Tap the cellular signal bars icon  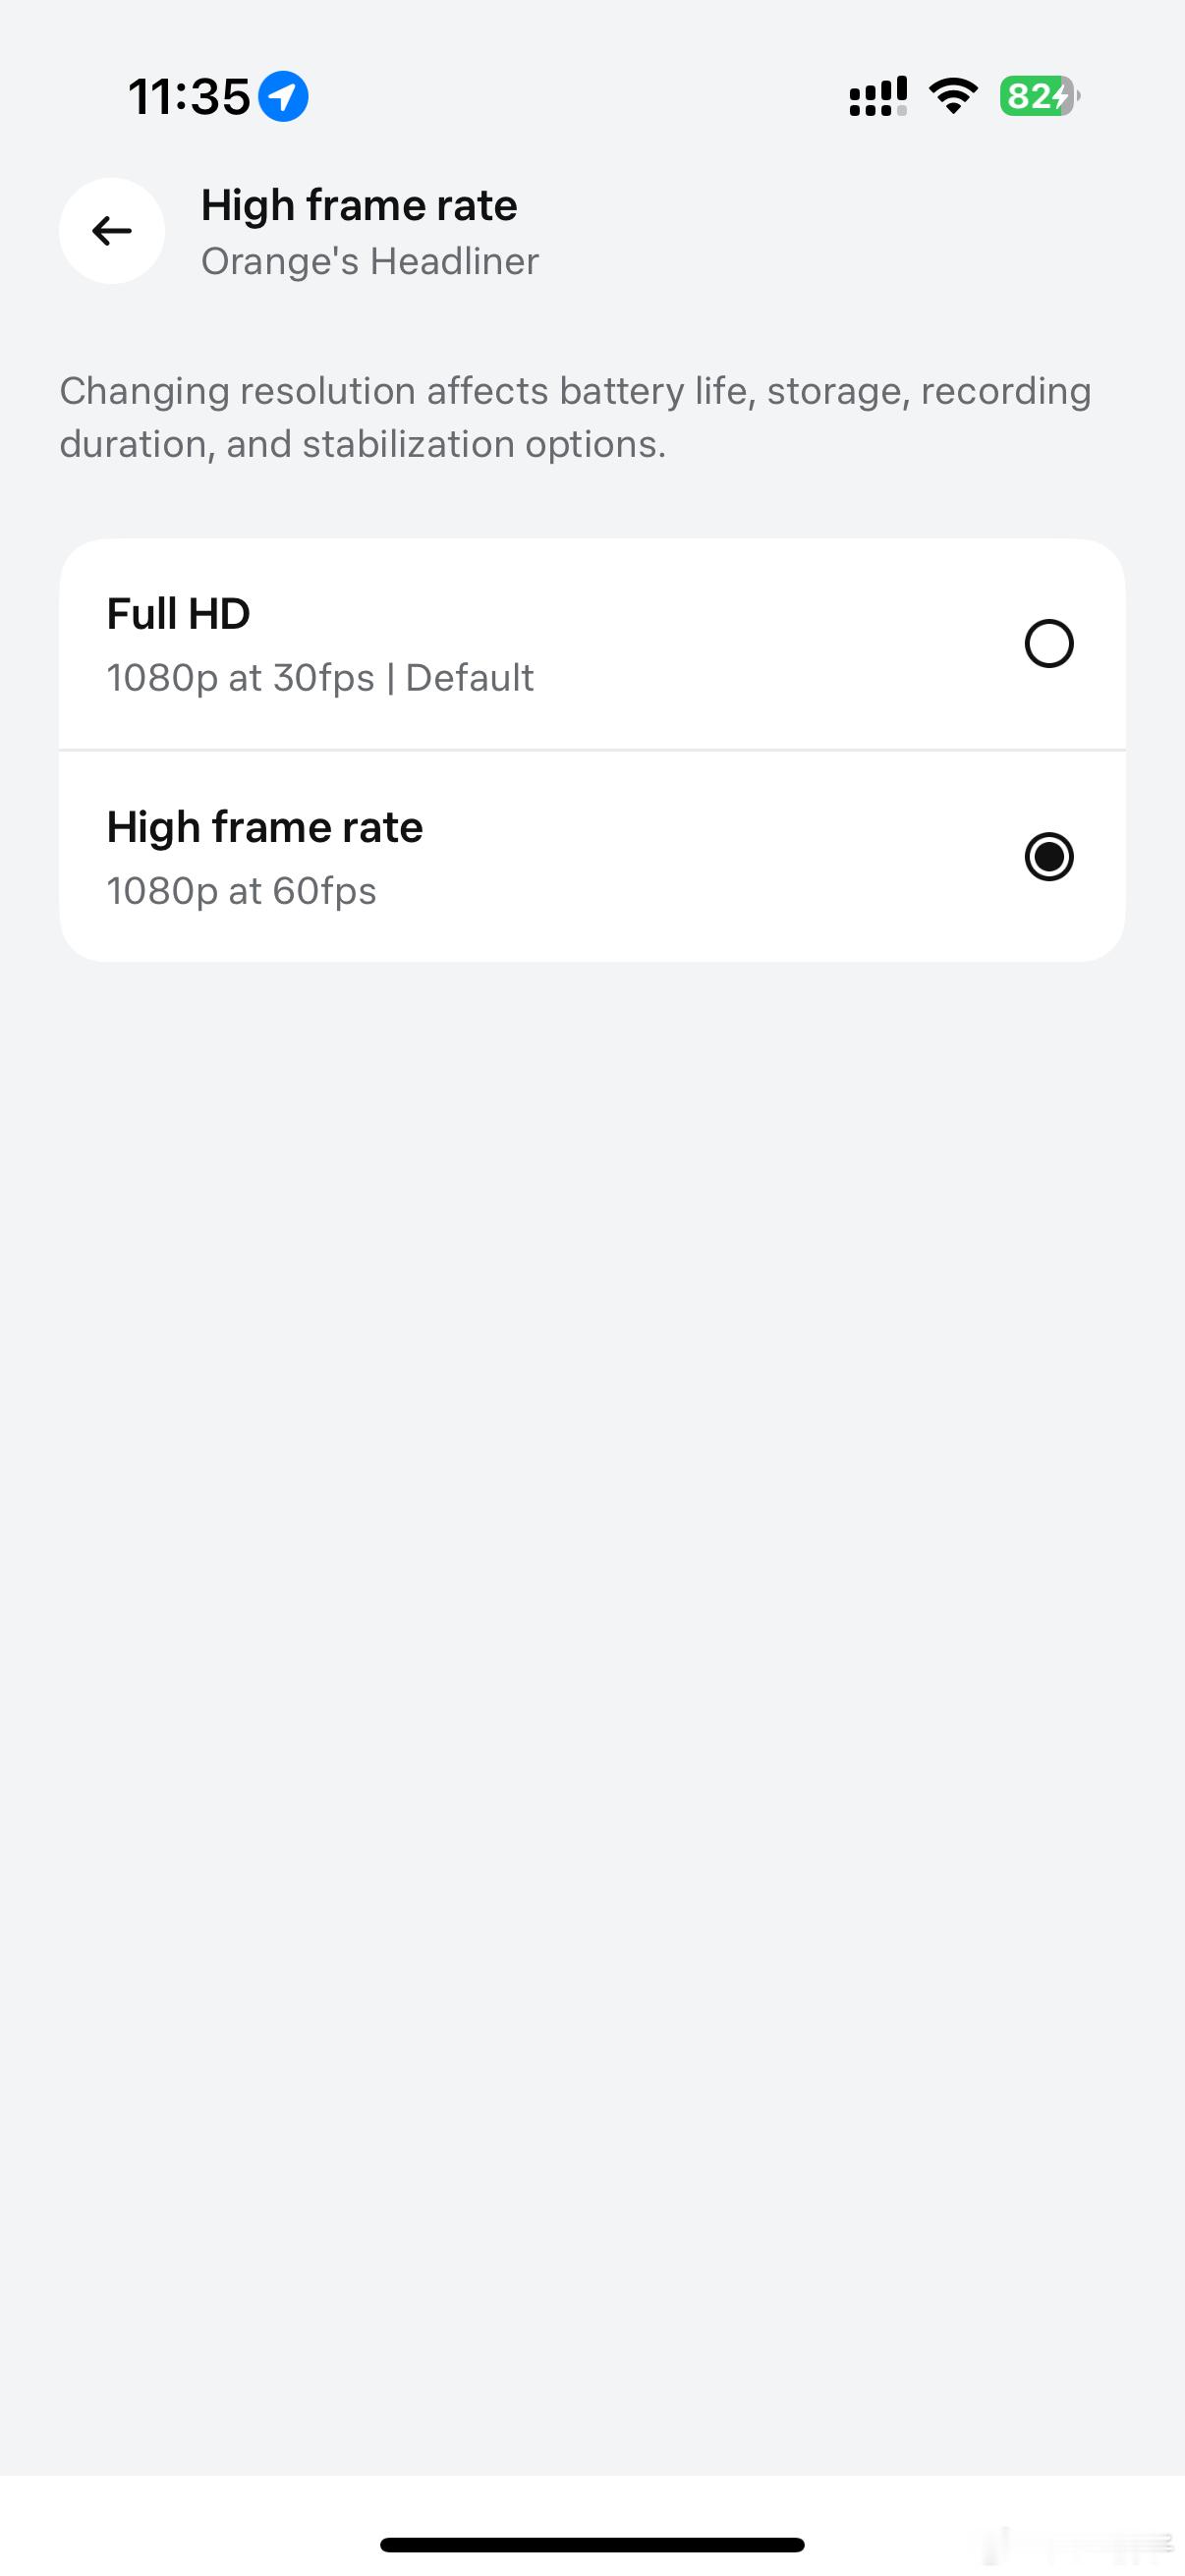877,97
